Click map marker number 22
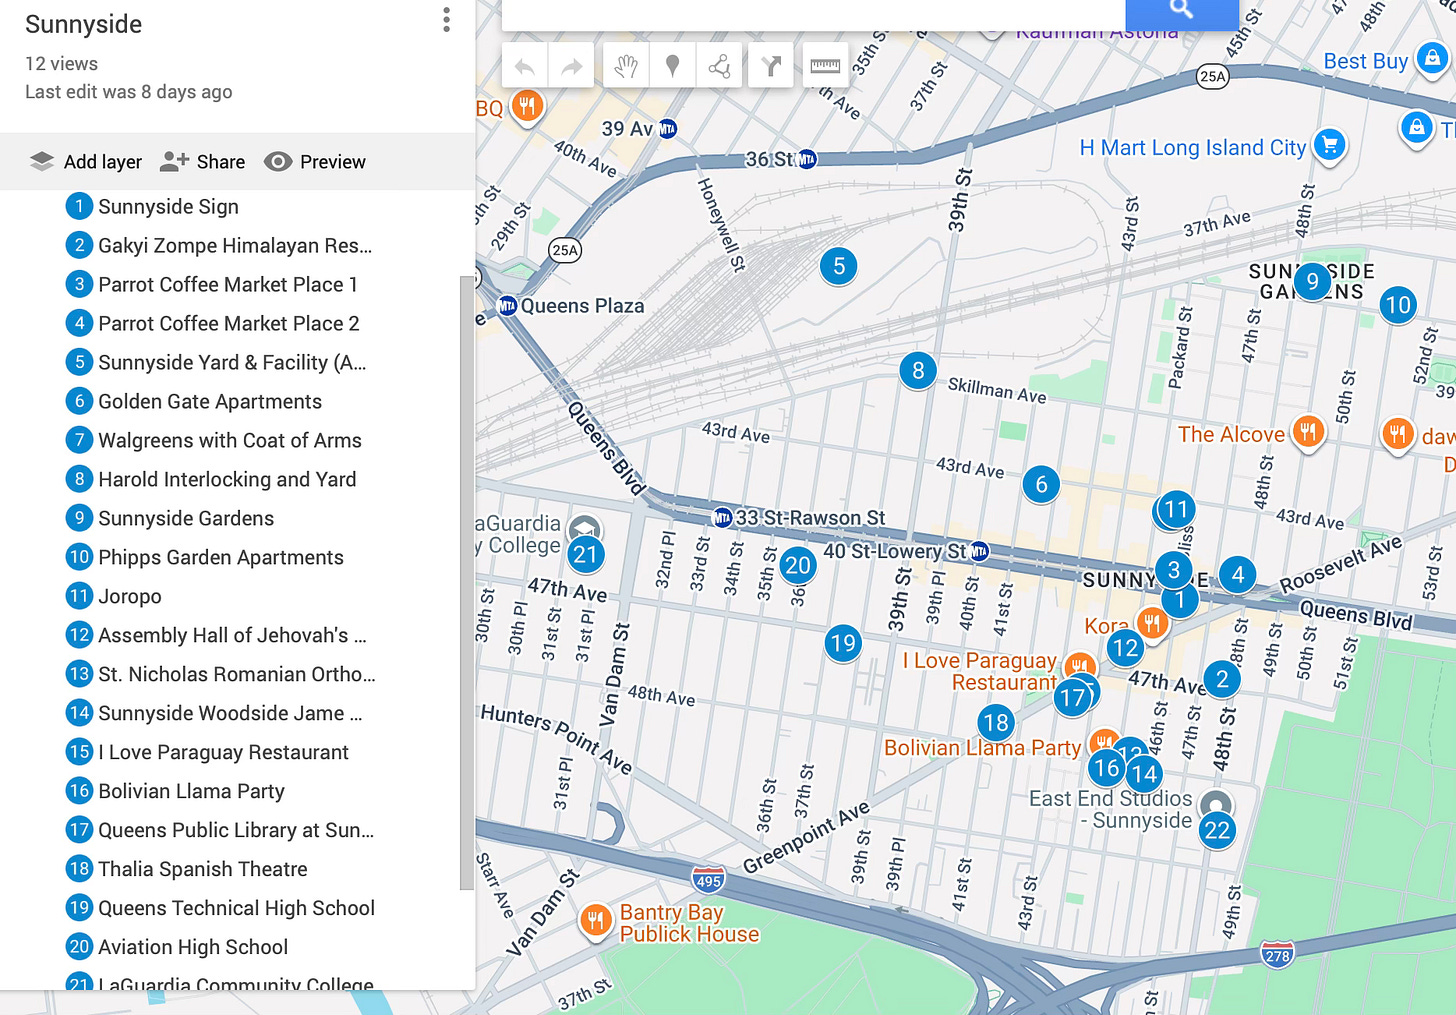1456x1015 pixels. tap(1217, 830)
